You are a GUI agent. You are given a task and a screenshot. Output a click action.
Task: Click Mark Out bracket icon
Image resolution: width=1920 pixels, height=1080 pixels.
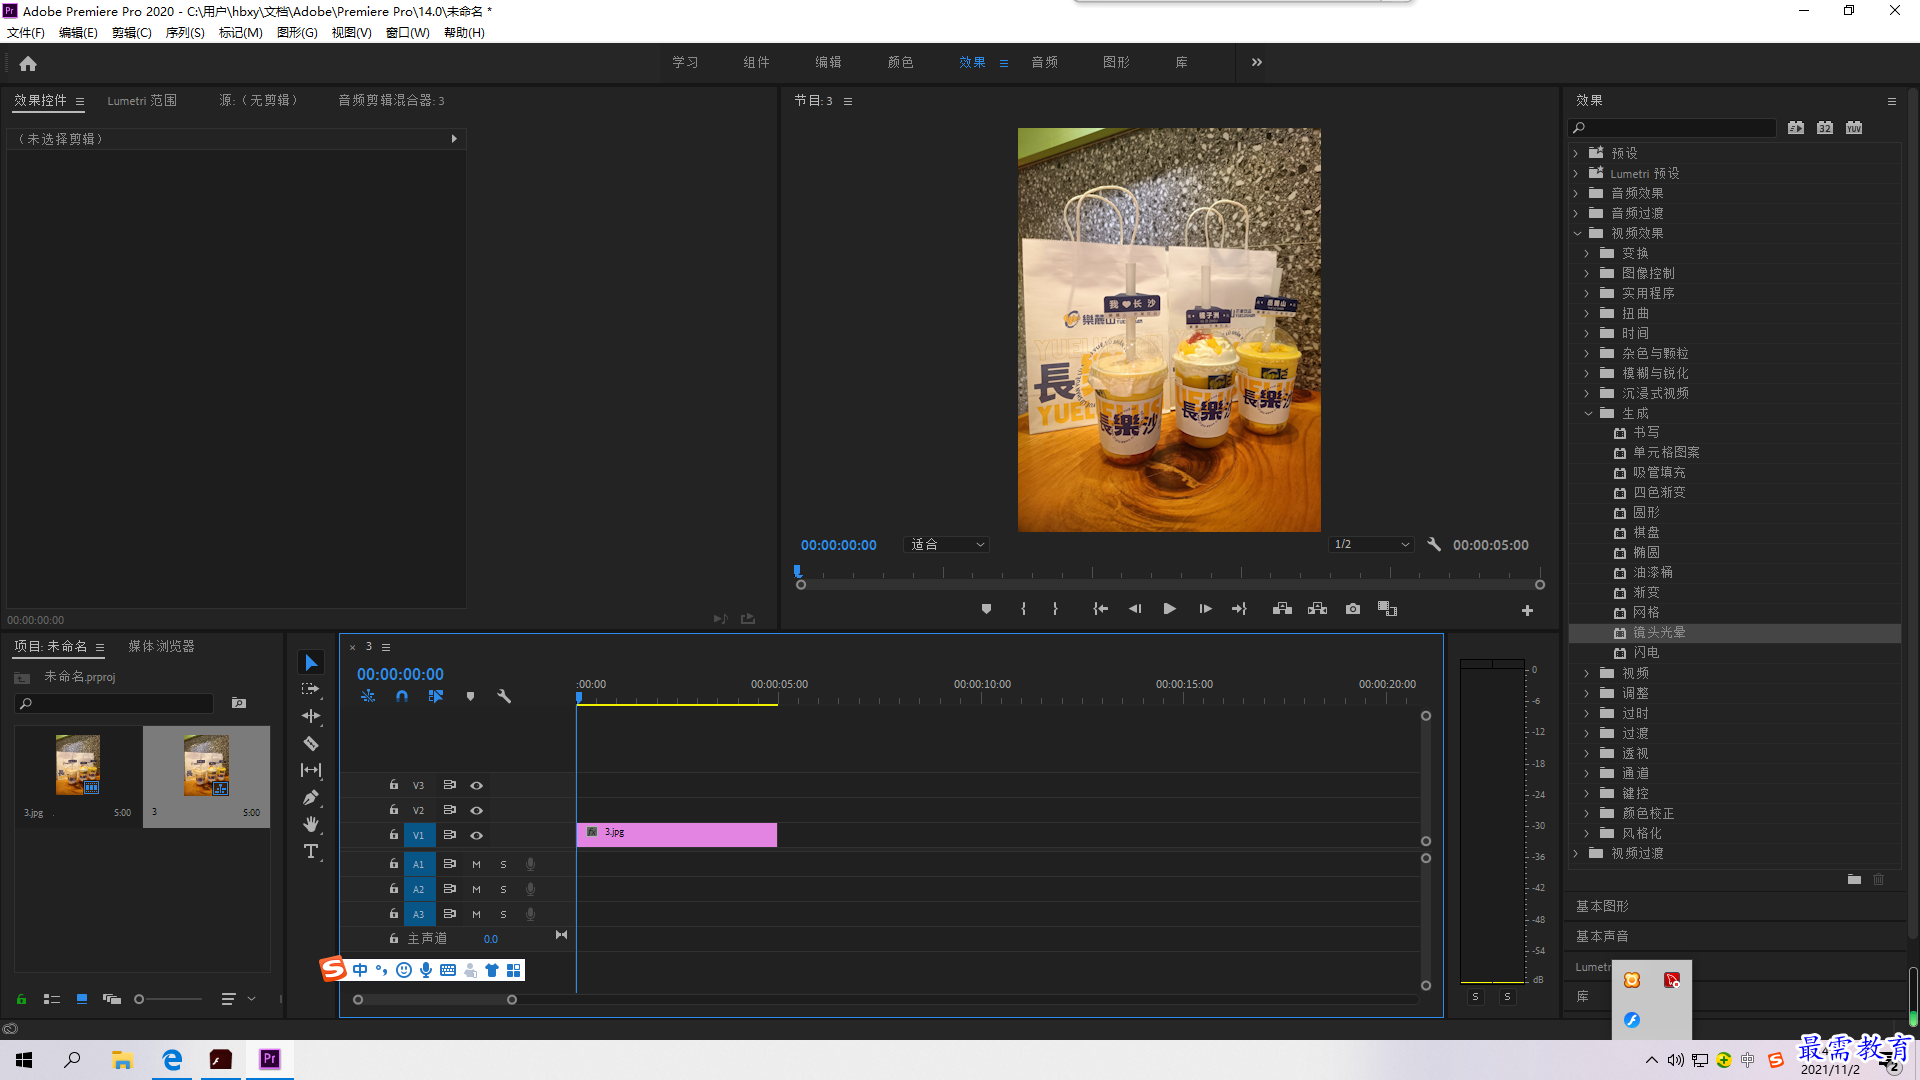(x=1055, y=609)
